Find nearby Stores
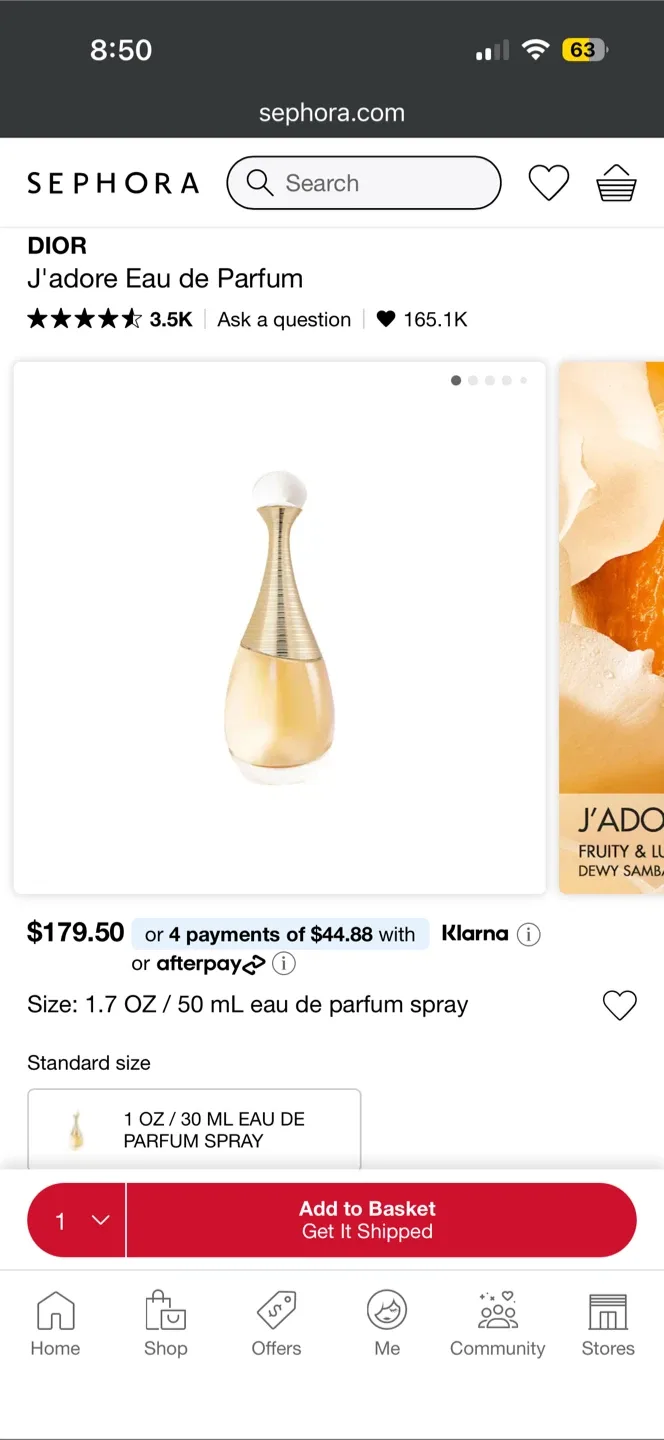664x1440 pixels. (607, 1322)
